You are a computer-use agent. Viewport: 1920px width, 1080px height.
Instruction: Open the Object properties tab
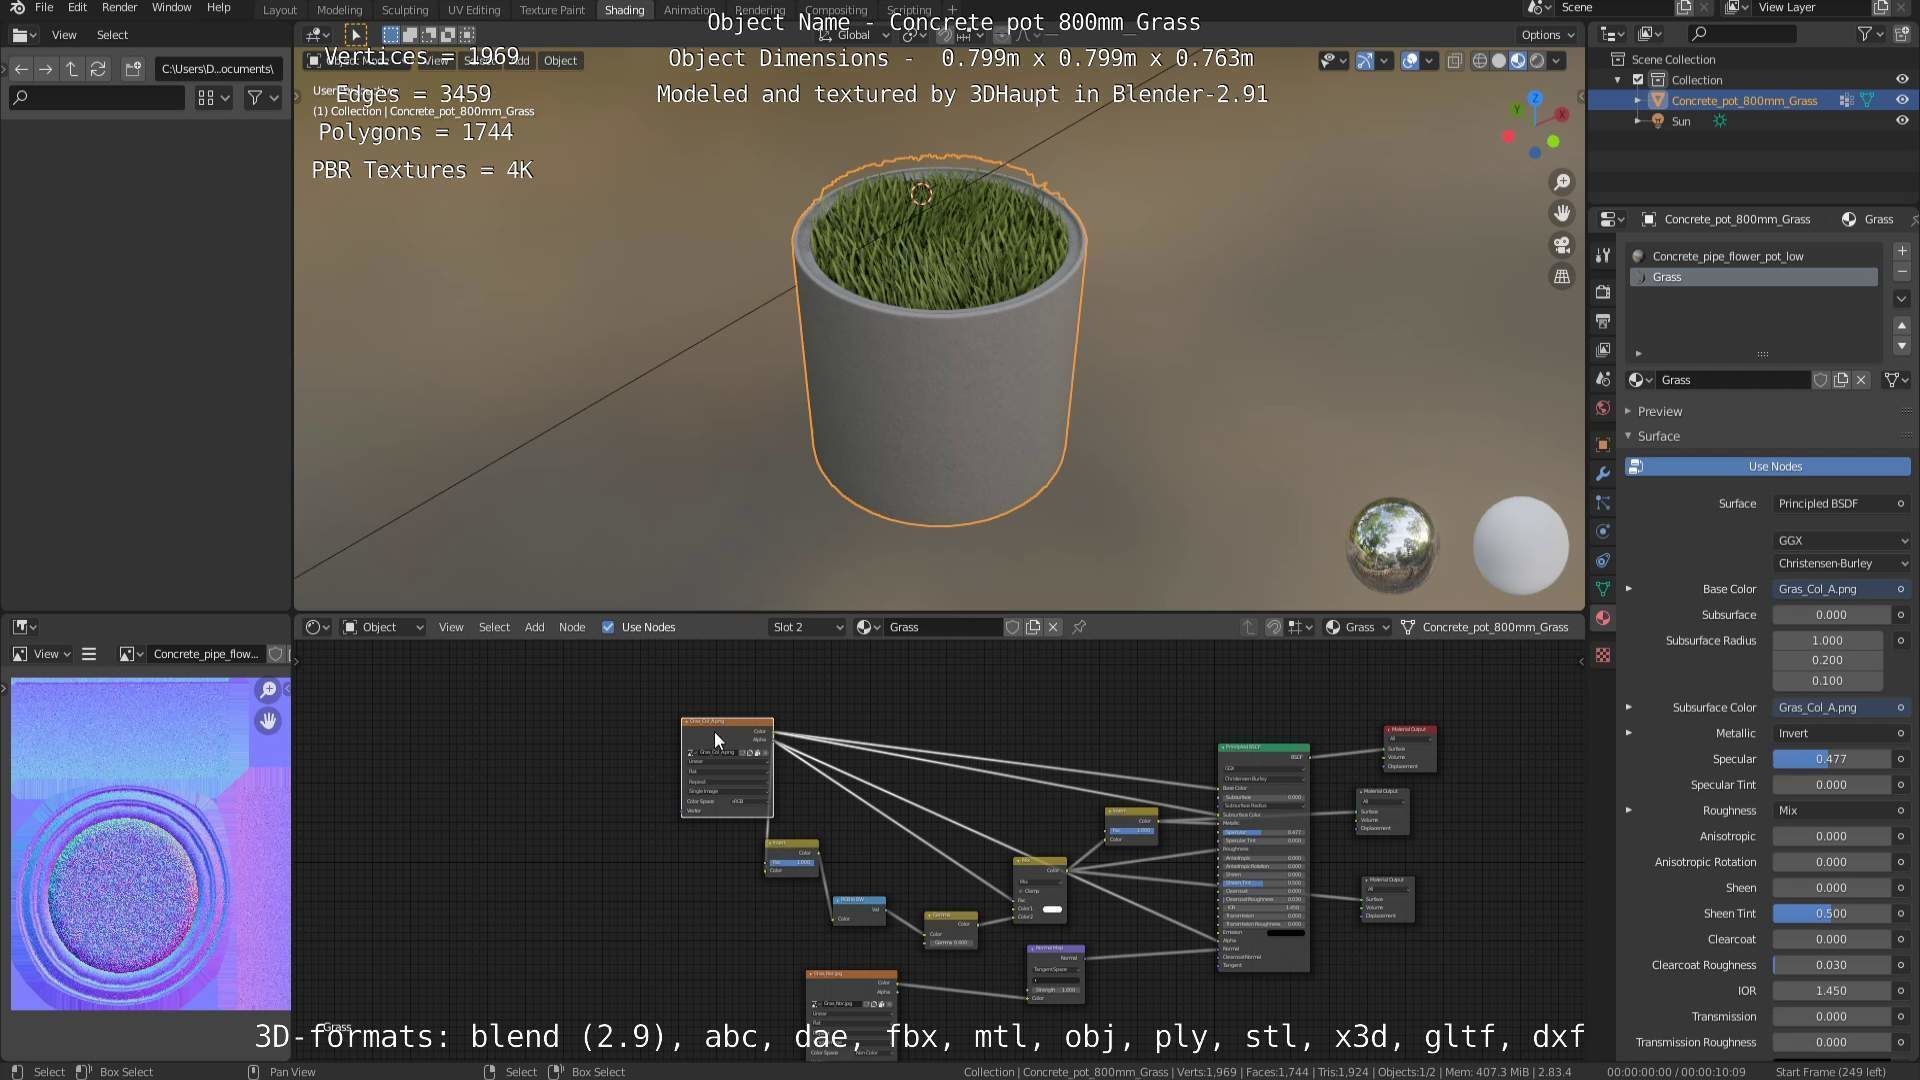coord(1603,444)
